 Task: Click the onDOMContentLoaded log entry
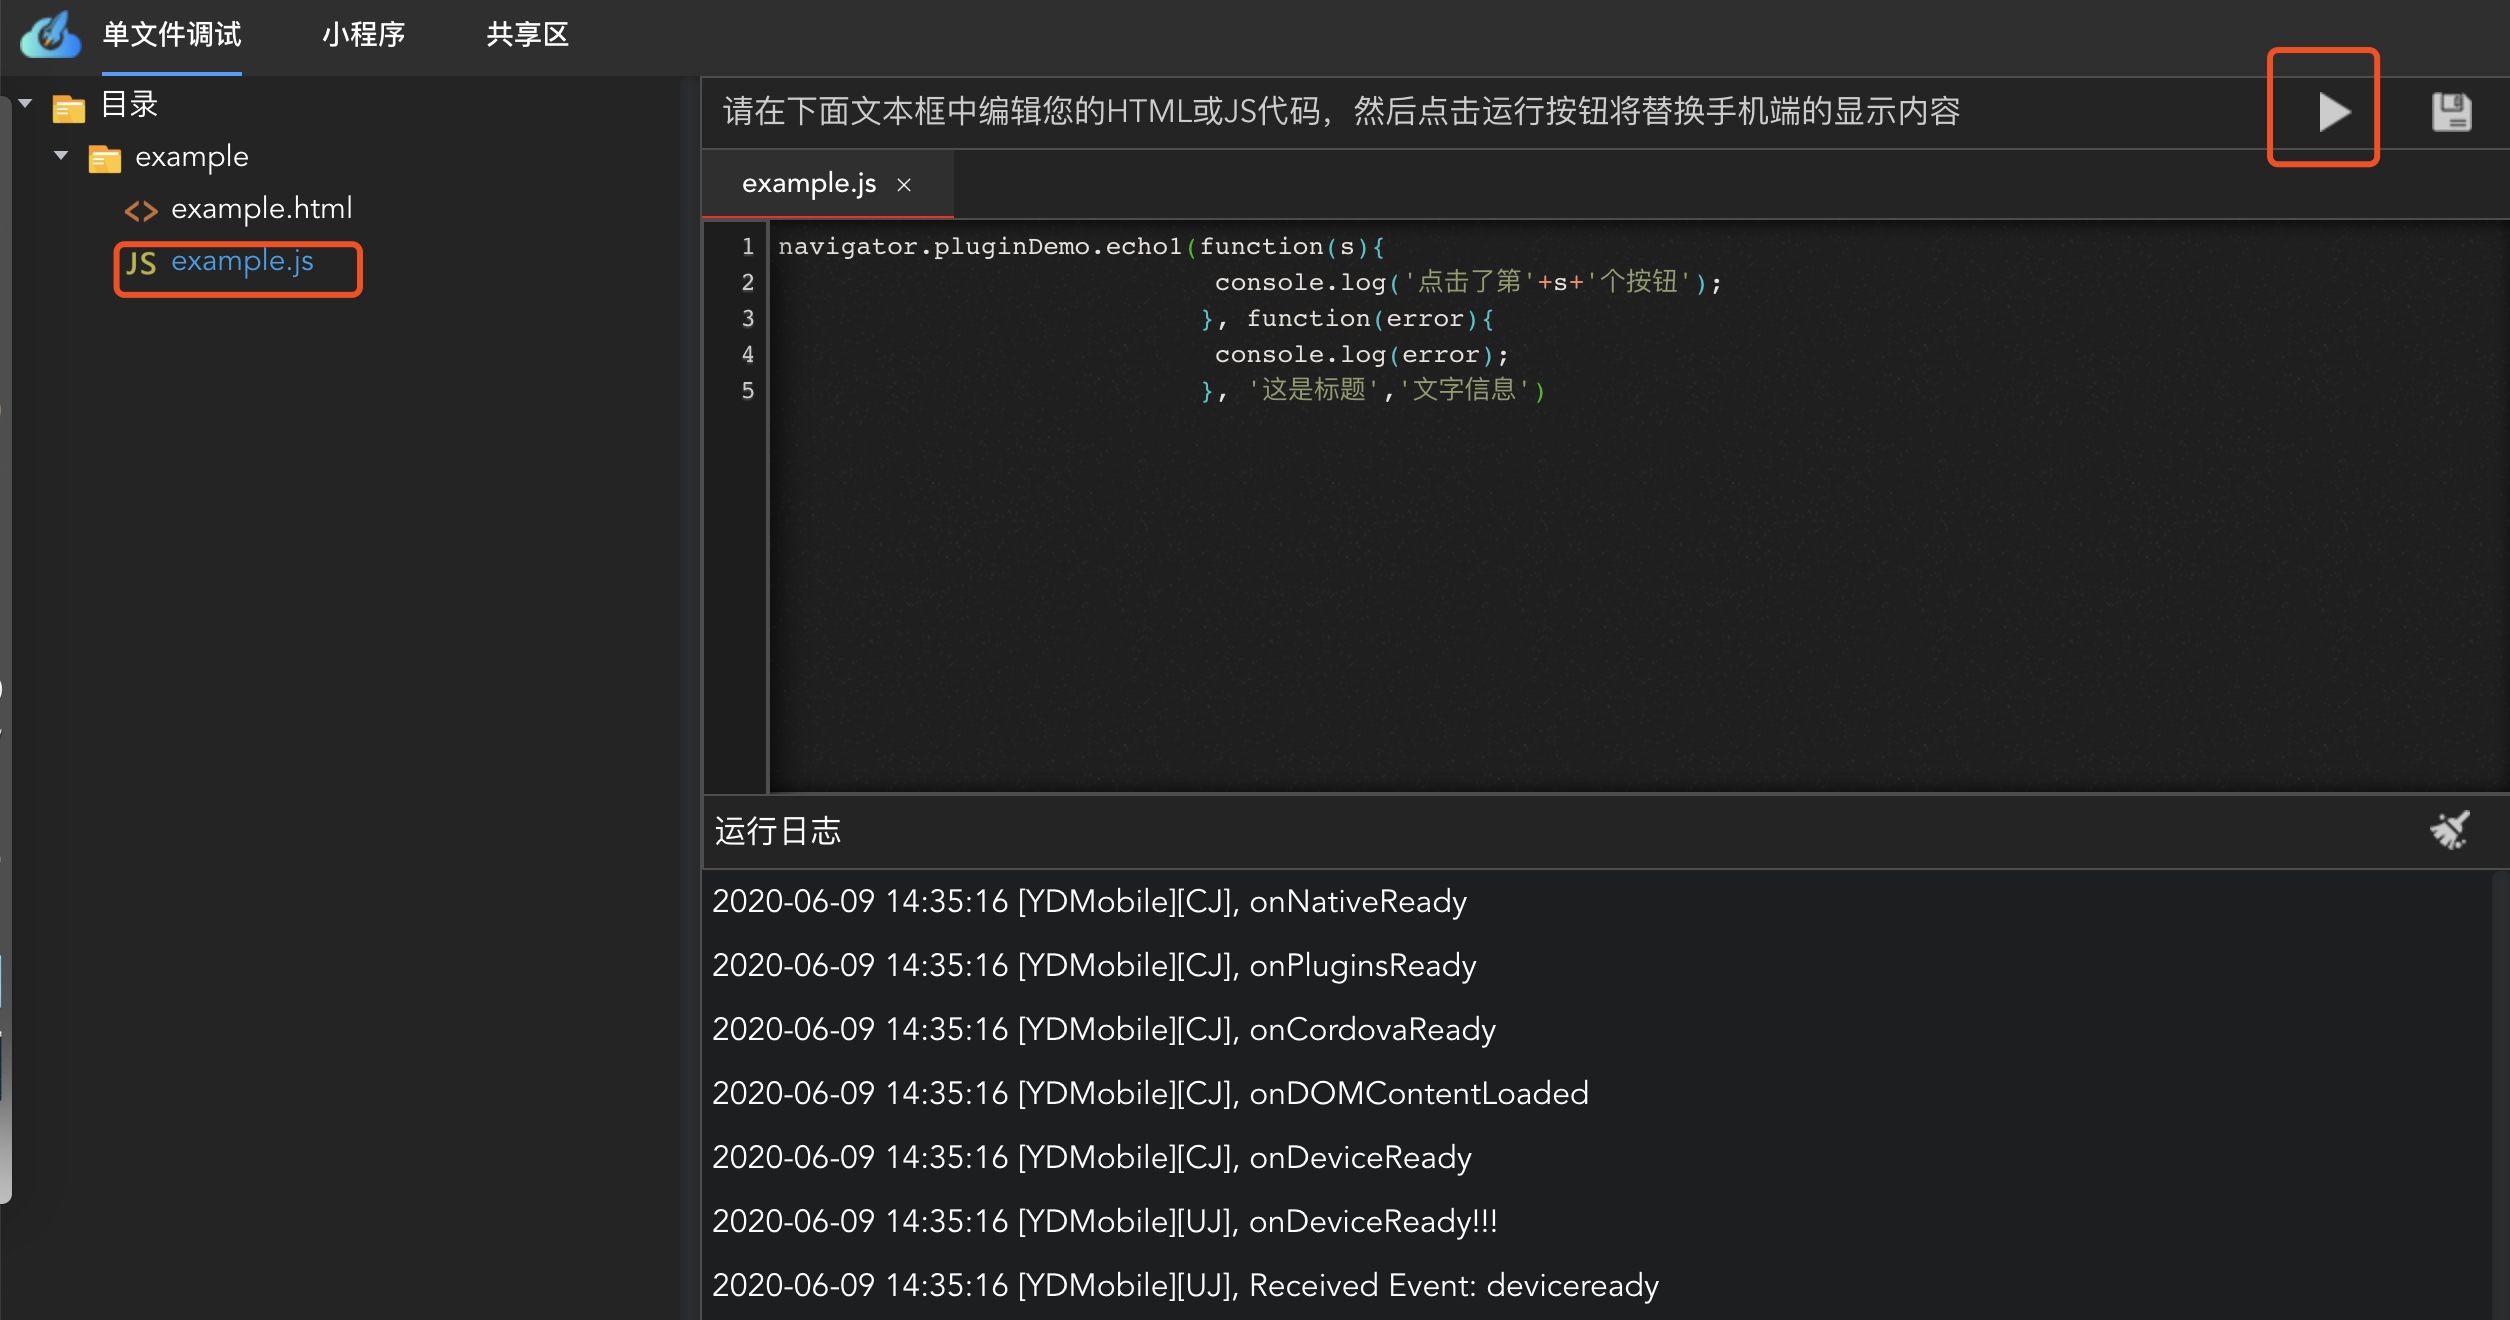coord(1150,1094)
